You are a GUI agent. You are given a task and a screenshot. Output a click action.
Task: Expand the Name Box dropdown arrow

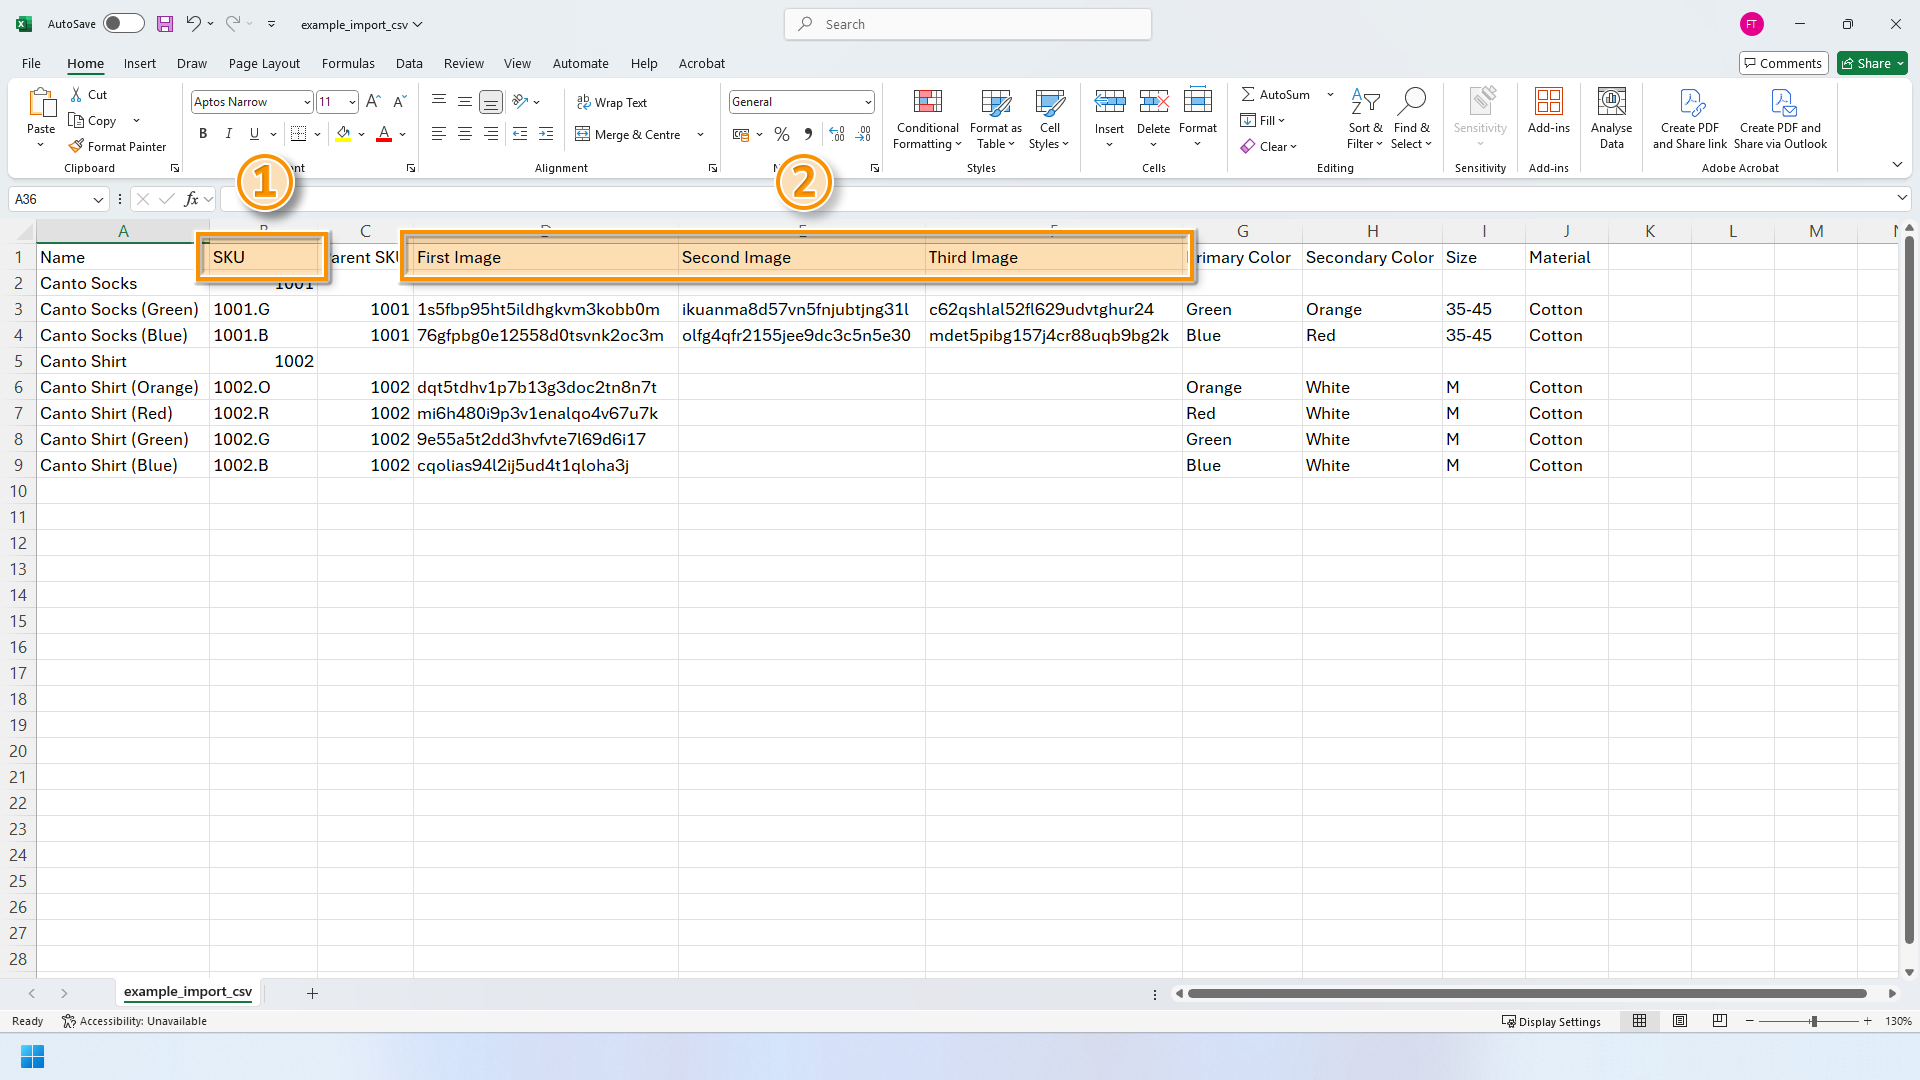(x=98, y=199)
